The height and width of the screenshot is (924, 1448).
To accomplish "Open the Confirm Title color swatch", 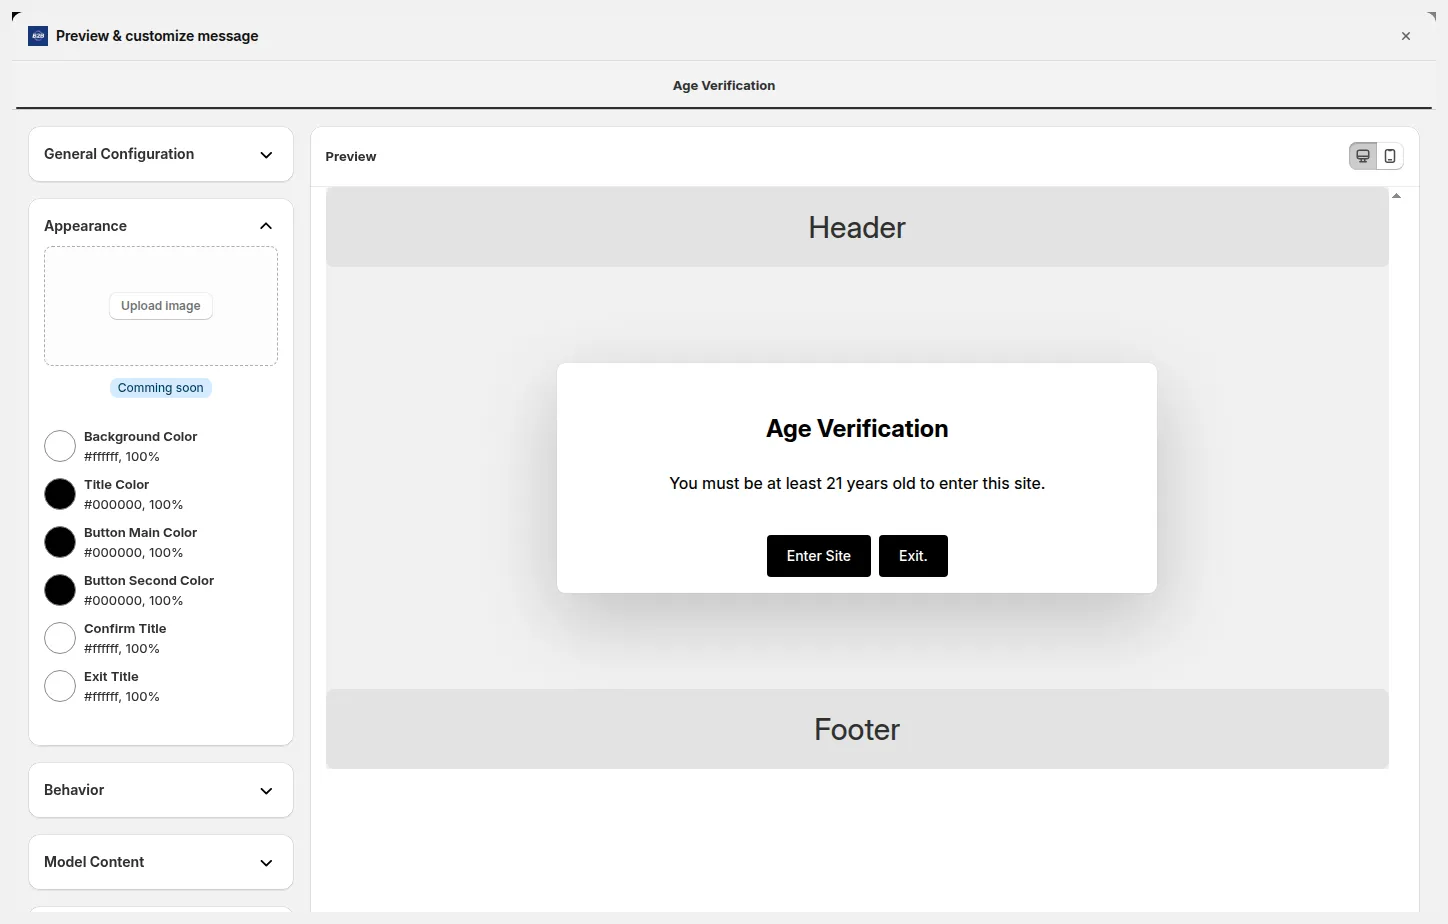I will (60, 638).
